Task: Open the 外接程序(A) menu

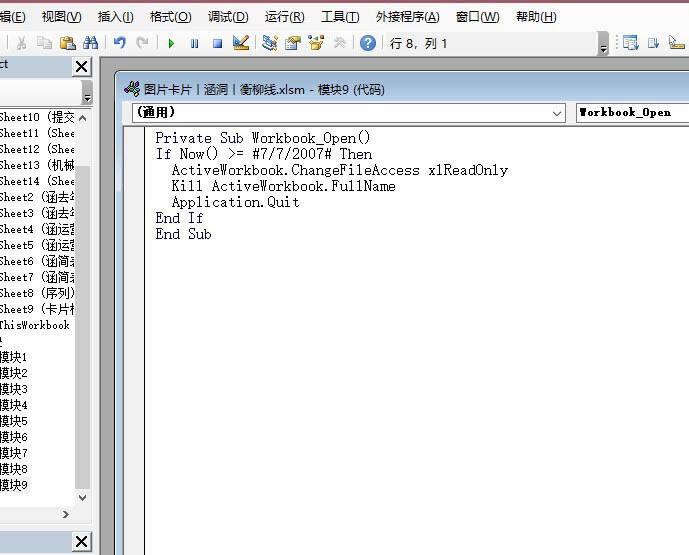Action: 407,17
